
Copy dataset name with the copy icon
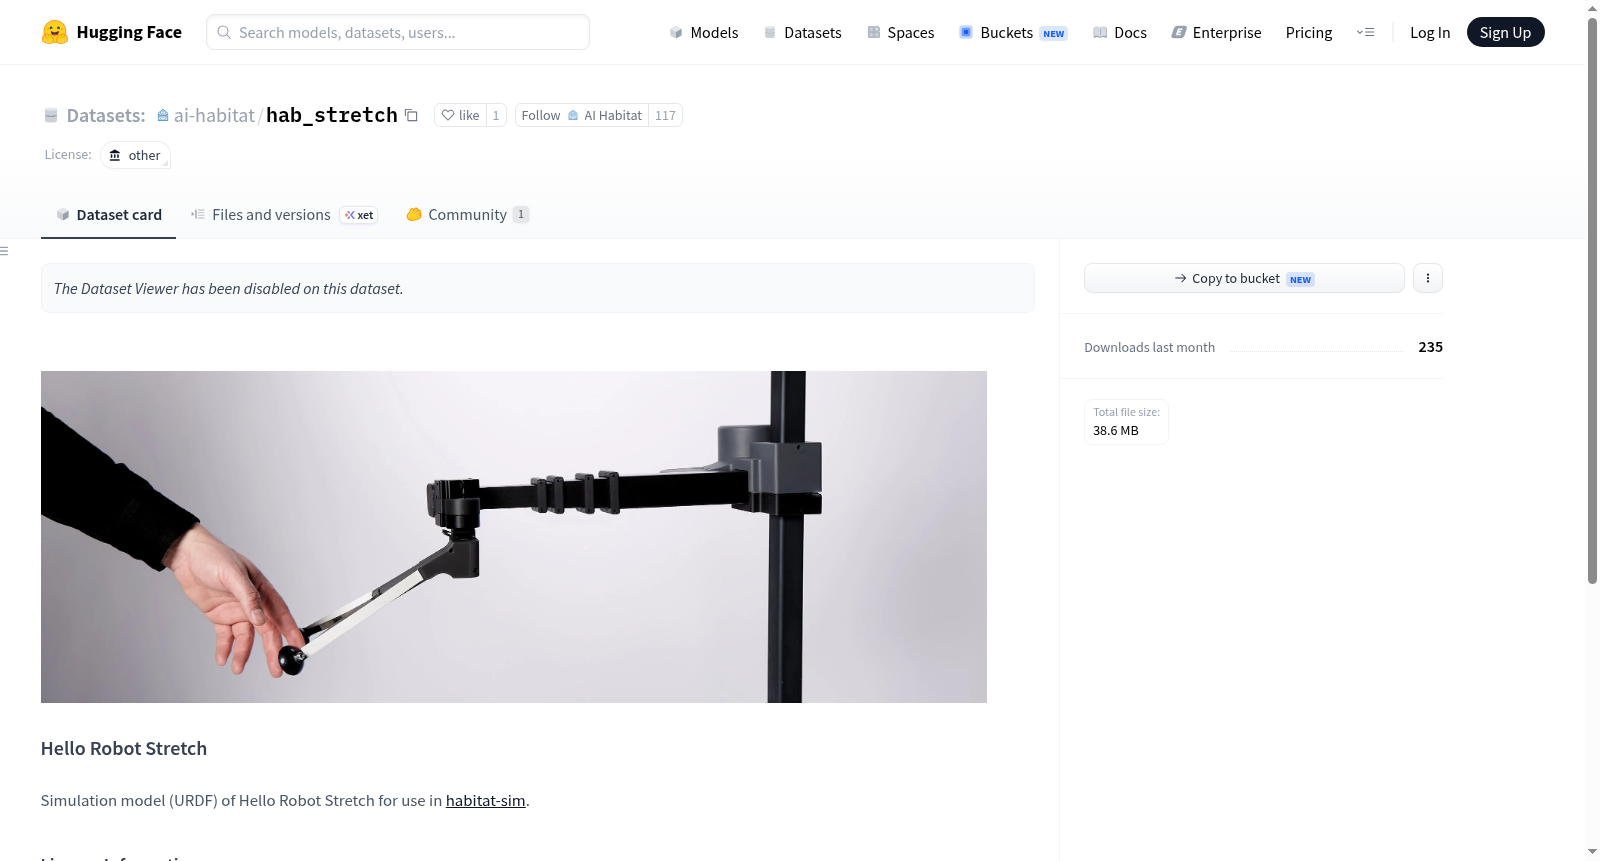point(411,115)
